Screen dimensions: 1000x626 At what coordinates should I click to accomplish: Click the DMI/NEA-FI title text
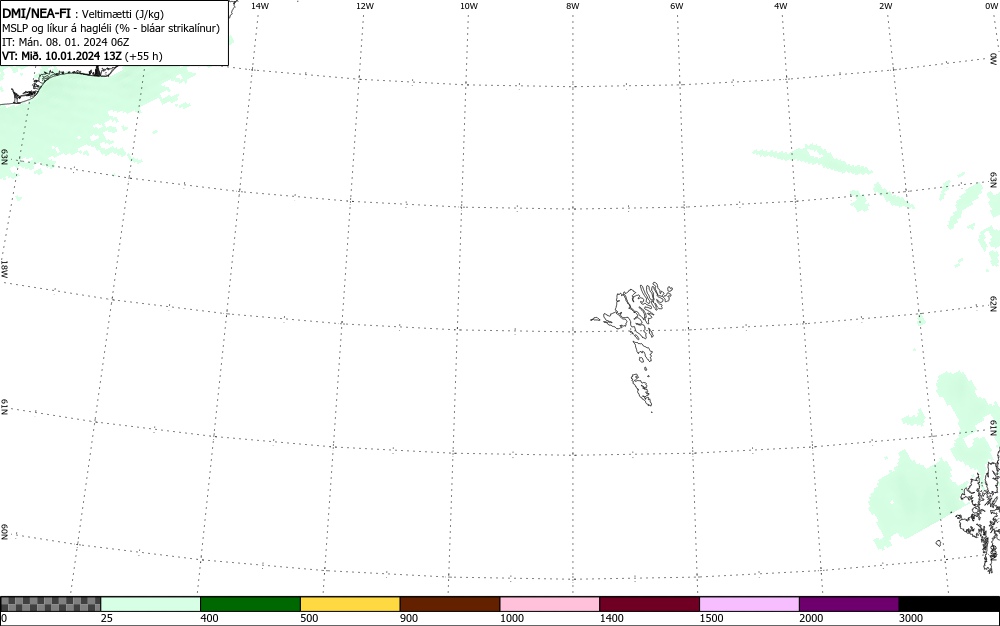[36, 13]
